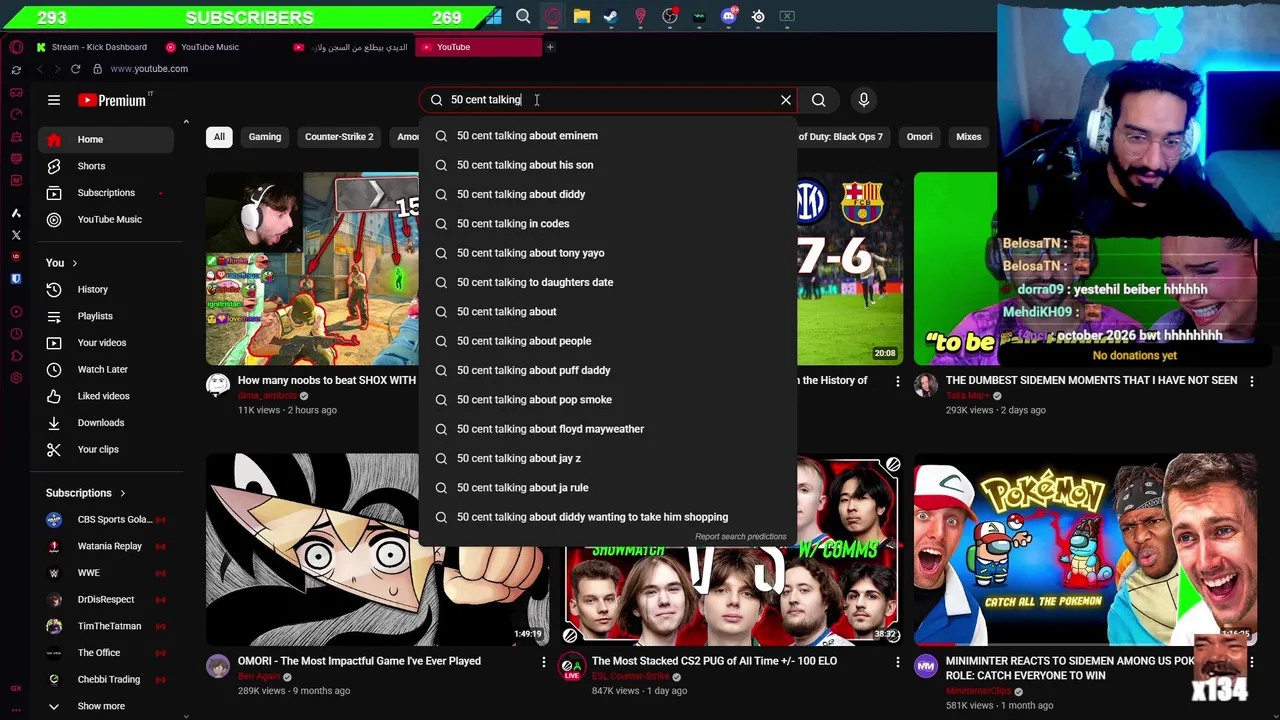The width and height of the screenshot is (1280, 720).
Task: Click the Windows start icon in taskbar
Action: click(494, 16)
